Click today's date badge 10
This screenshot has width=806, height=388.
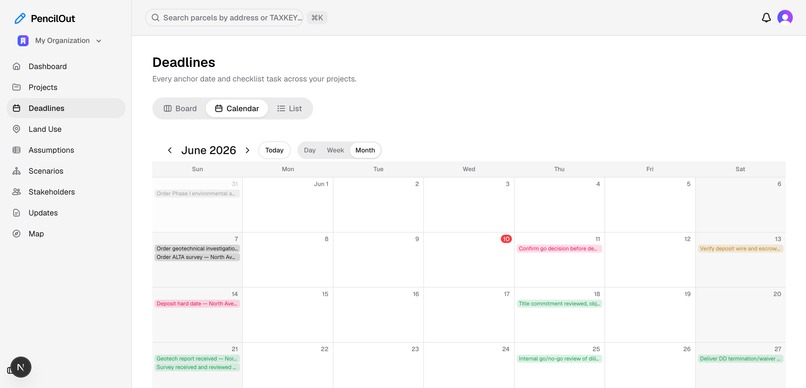click(x=506, y=239)
